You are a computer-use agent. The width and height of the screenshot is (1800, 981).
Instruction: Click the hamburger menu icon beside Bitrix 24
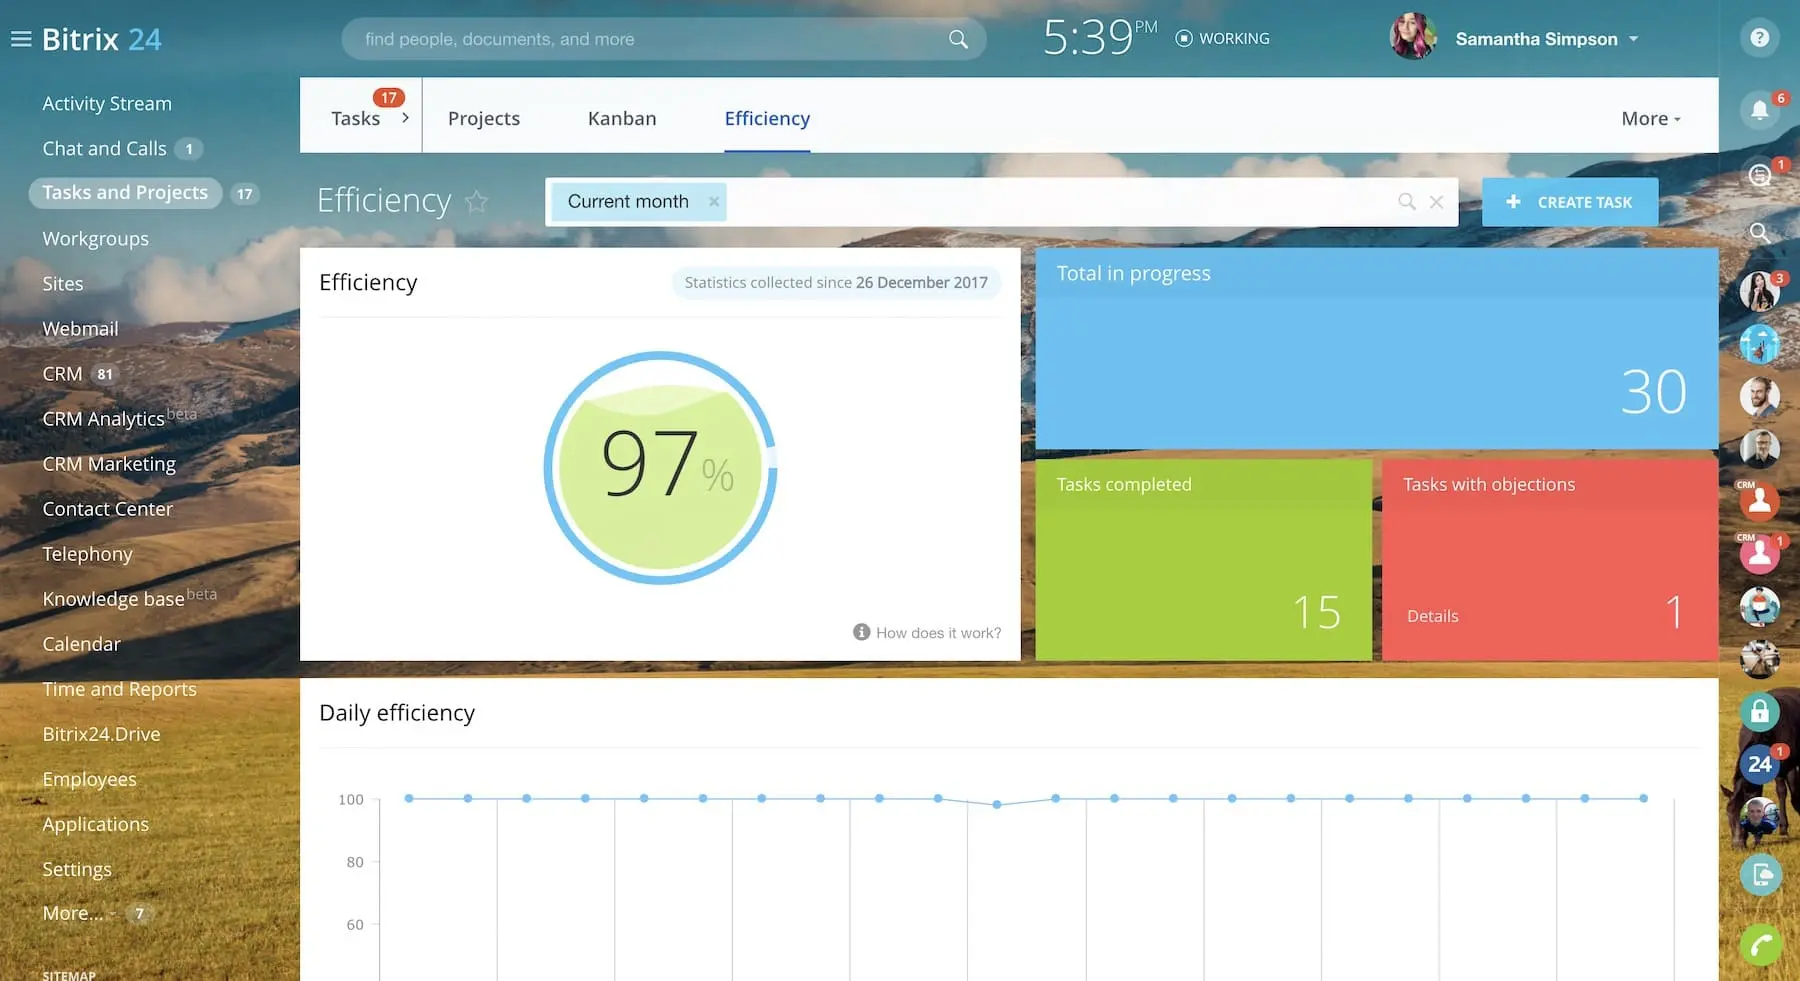(21, 39)
